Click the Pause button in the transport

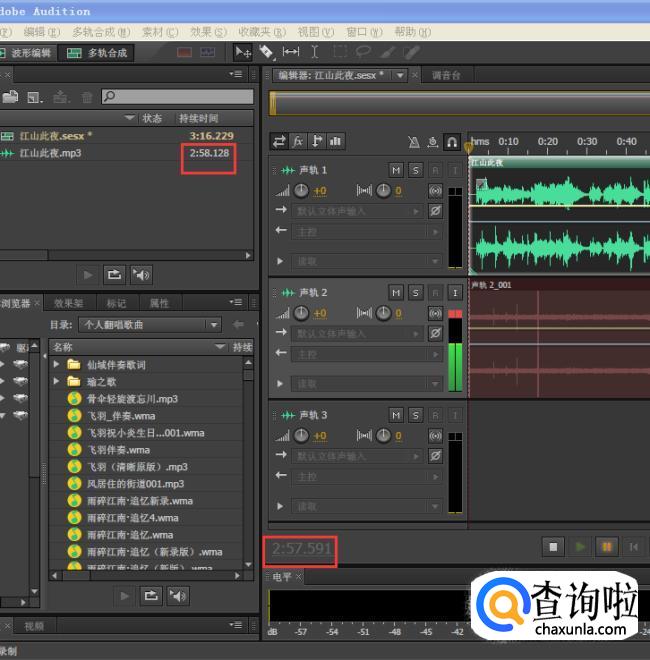(606, 547)
